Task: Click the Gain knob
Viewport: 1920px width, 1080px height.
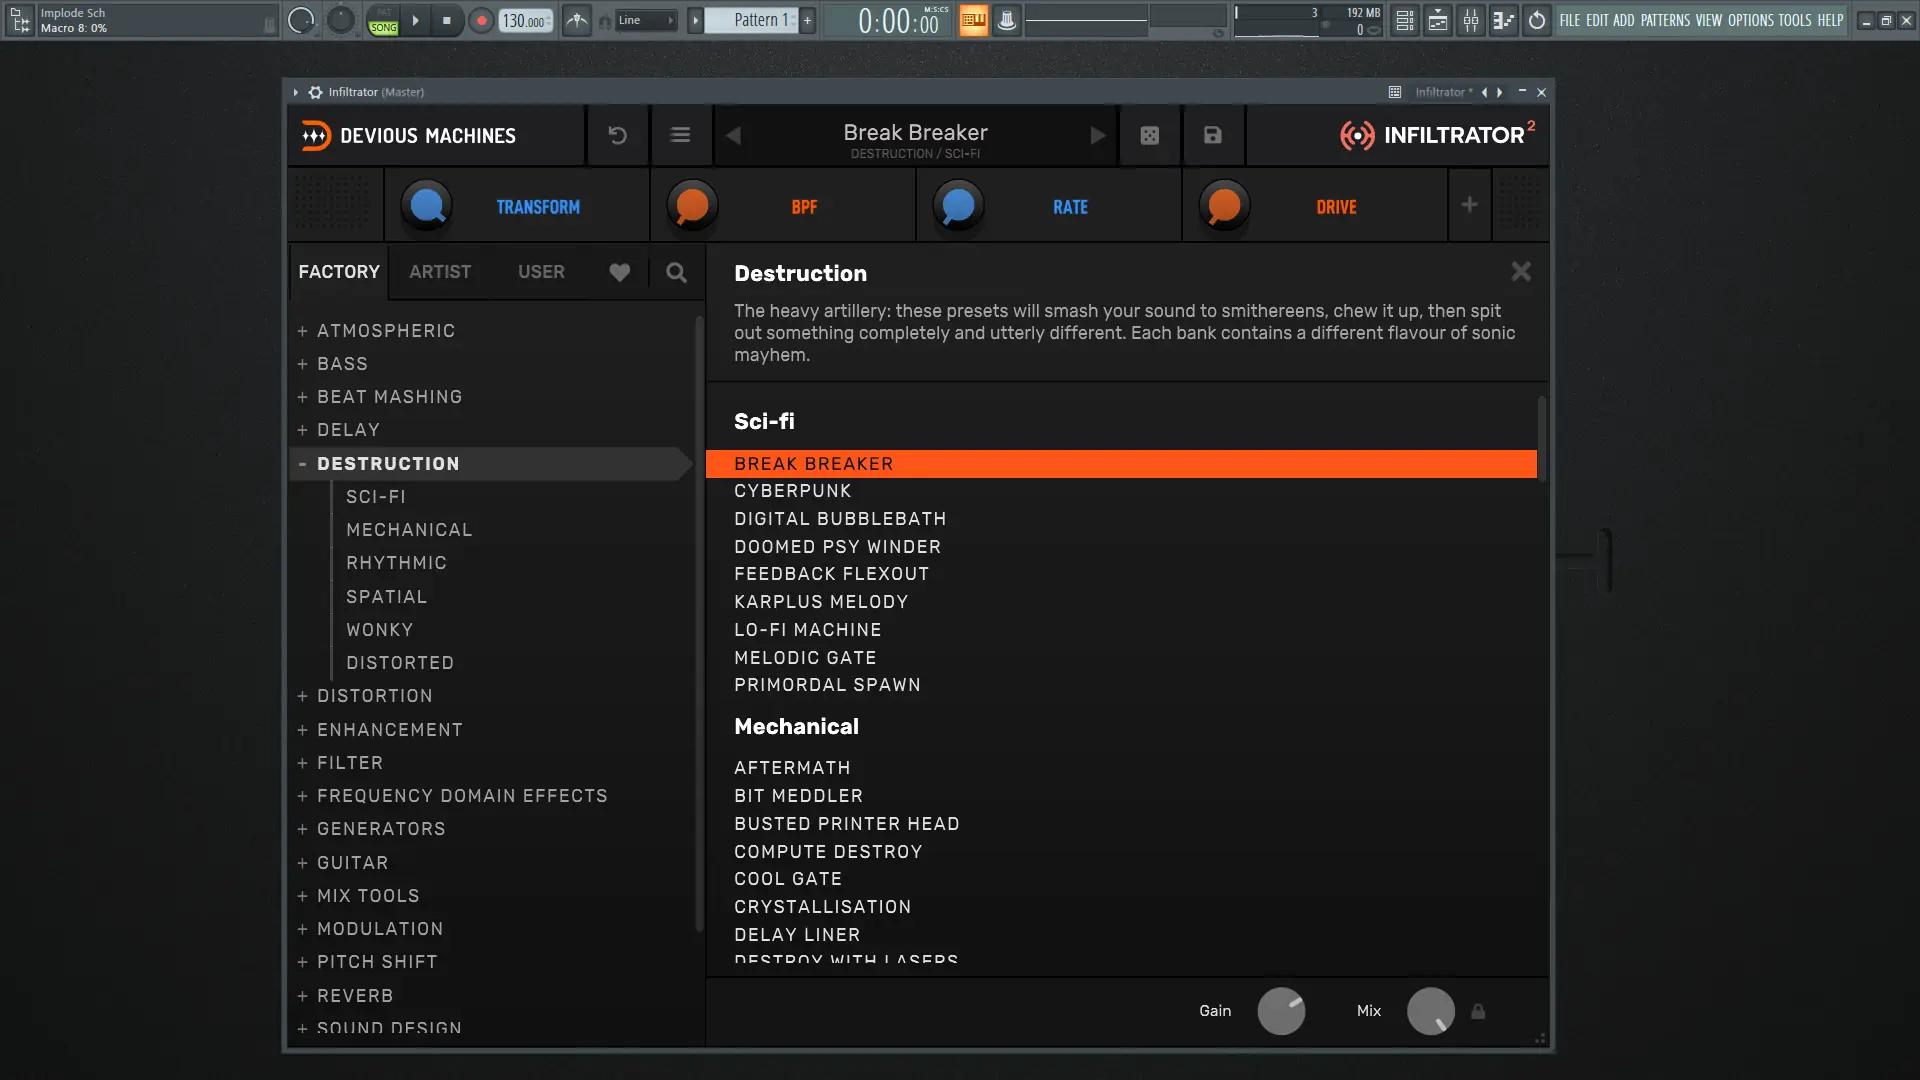Action: (x=1280, y=1011)
